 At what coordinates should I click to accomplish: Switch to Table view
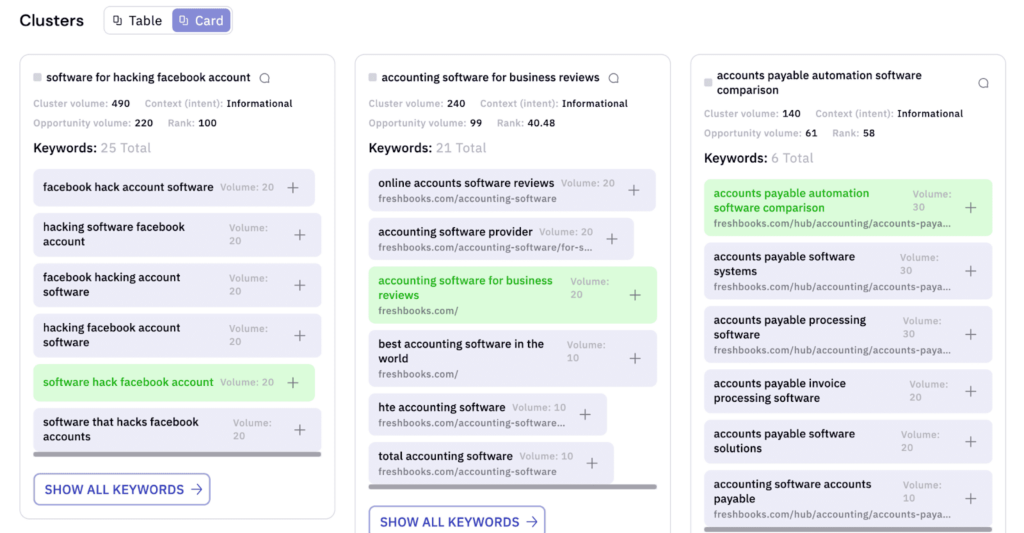click(x=137, y=20)
